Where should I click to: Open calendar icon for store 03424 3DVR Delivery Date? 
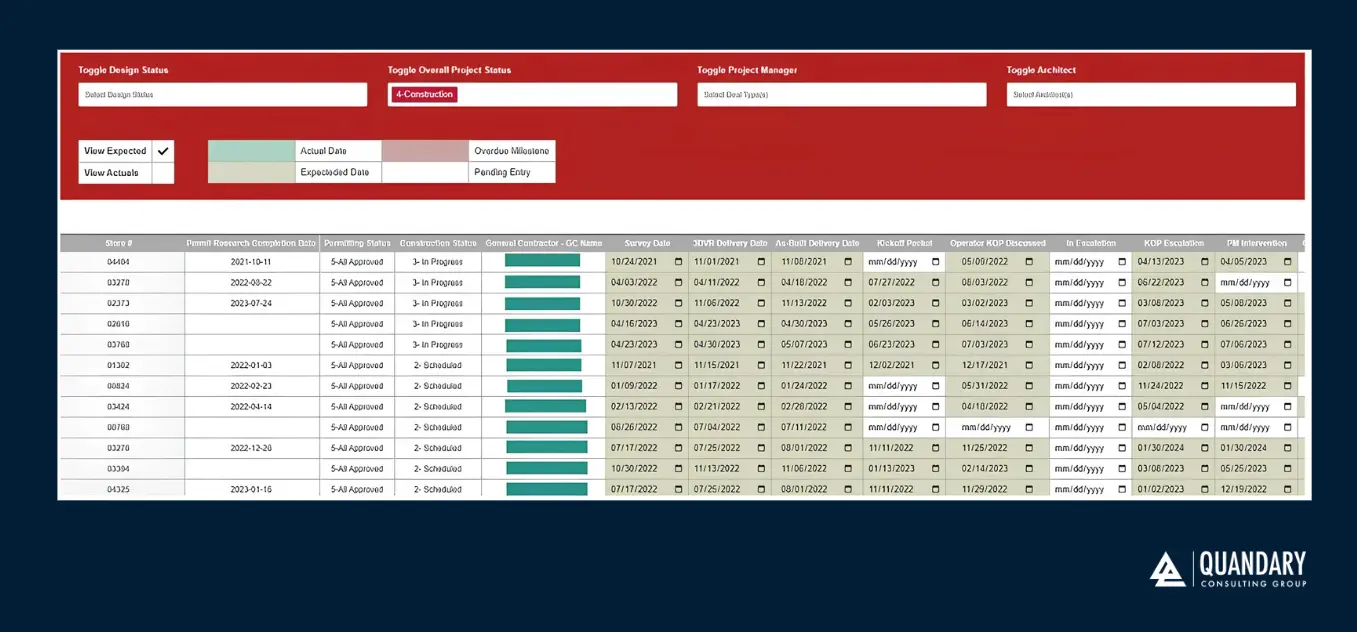click(x=761, y=407)
